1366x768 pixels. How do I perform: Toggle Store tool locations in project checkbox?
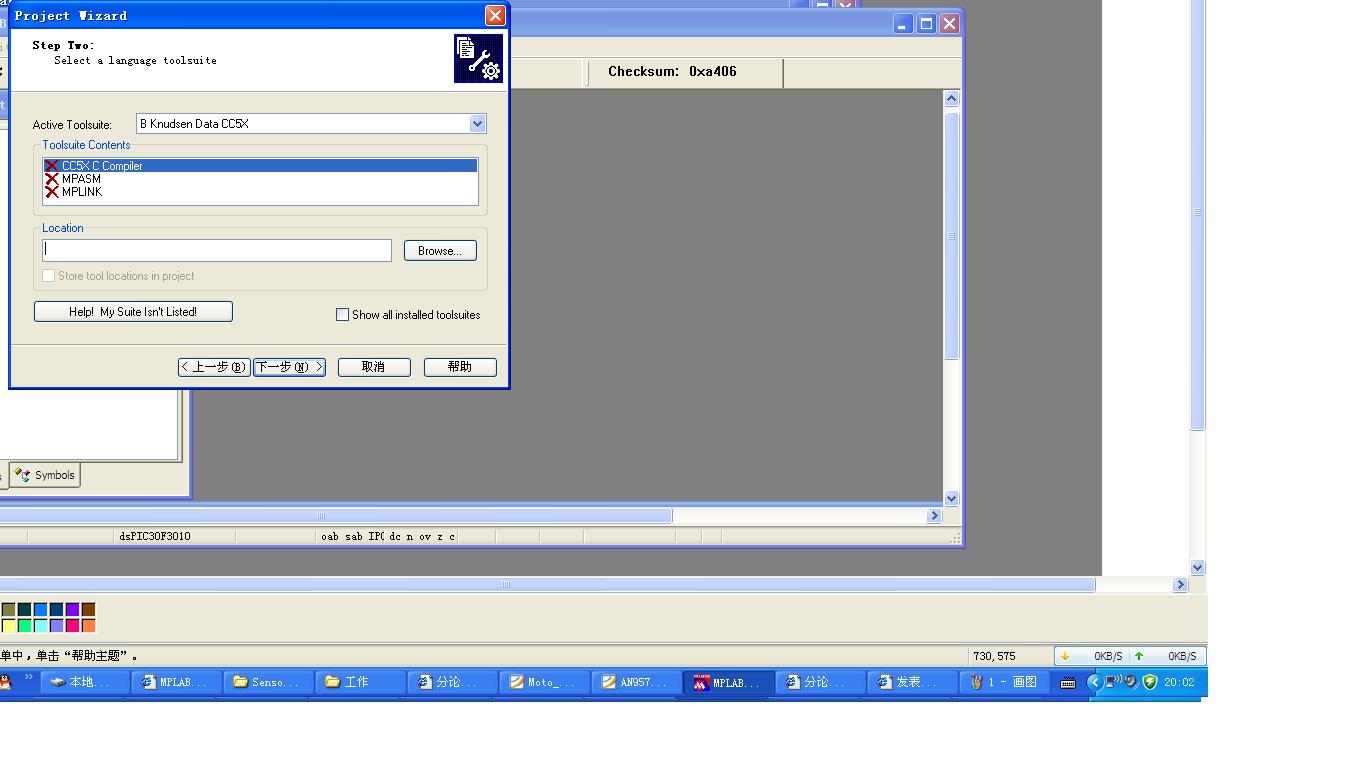pos(48,276)
